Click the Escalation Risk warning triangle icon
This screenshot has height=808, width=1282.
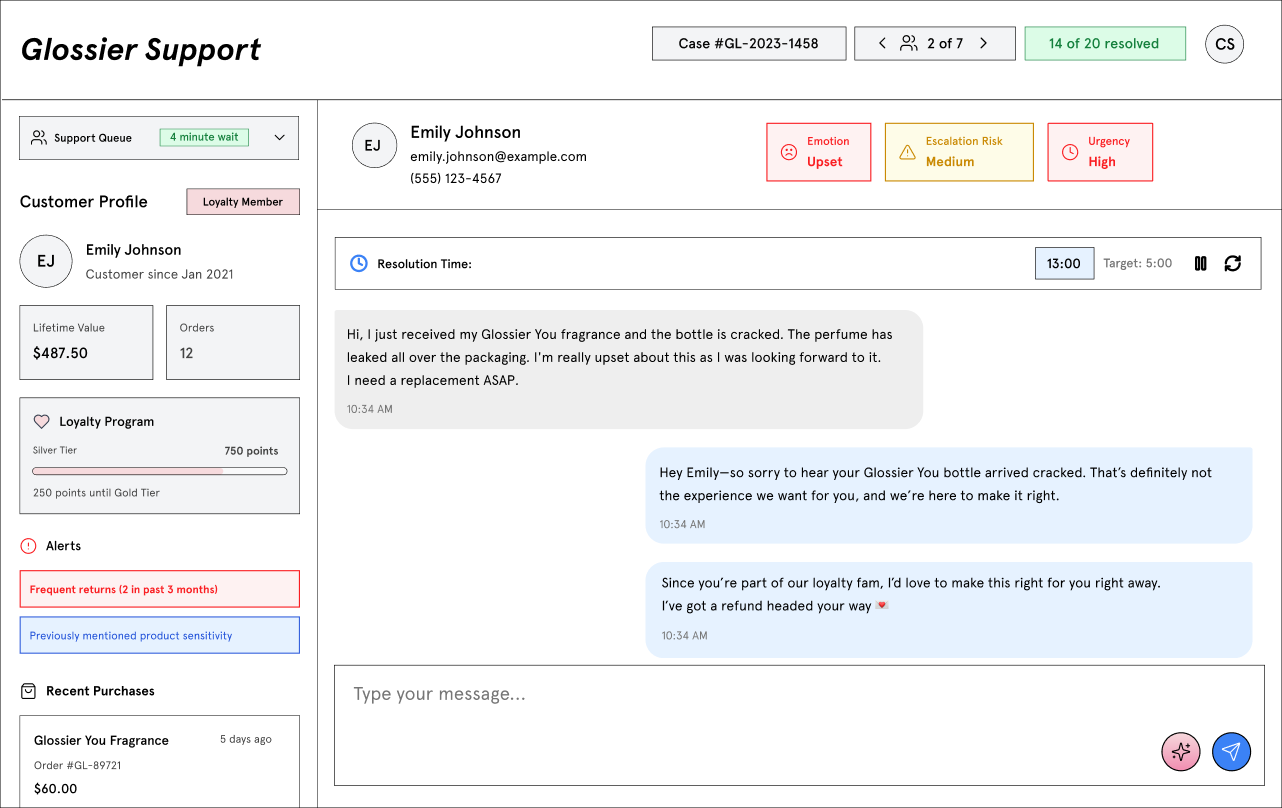click(907, 152)
